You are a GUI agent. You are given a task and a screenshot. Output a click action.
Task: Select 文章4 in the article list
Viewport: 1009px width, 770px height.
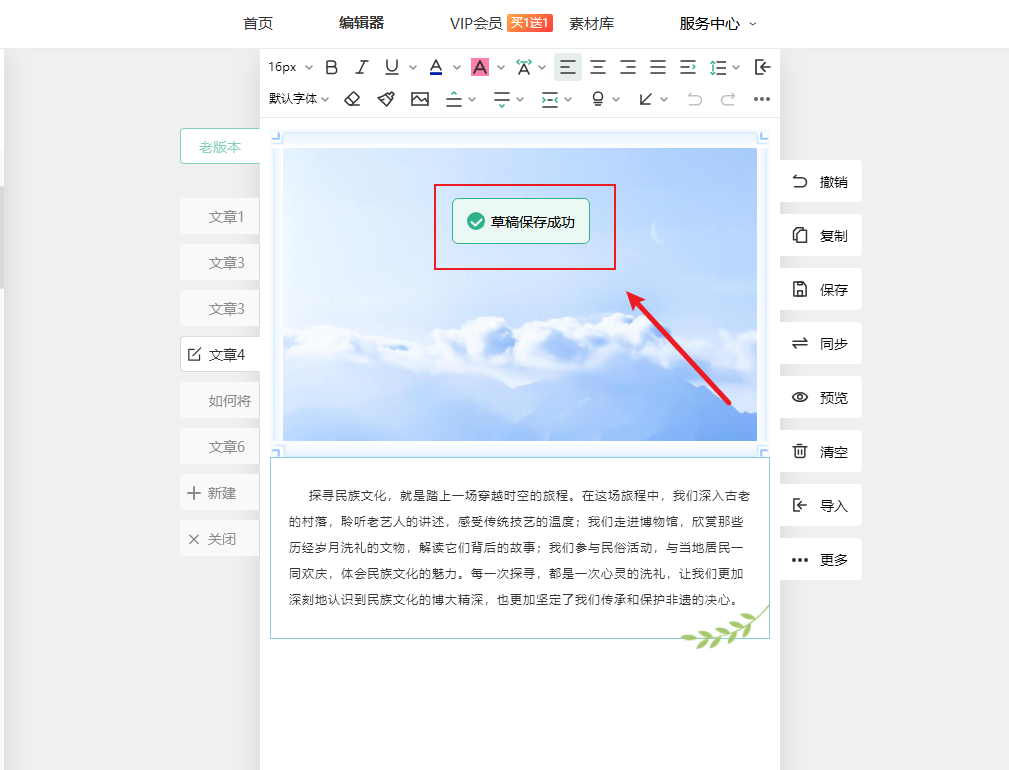[220, 354]
